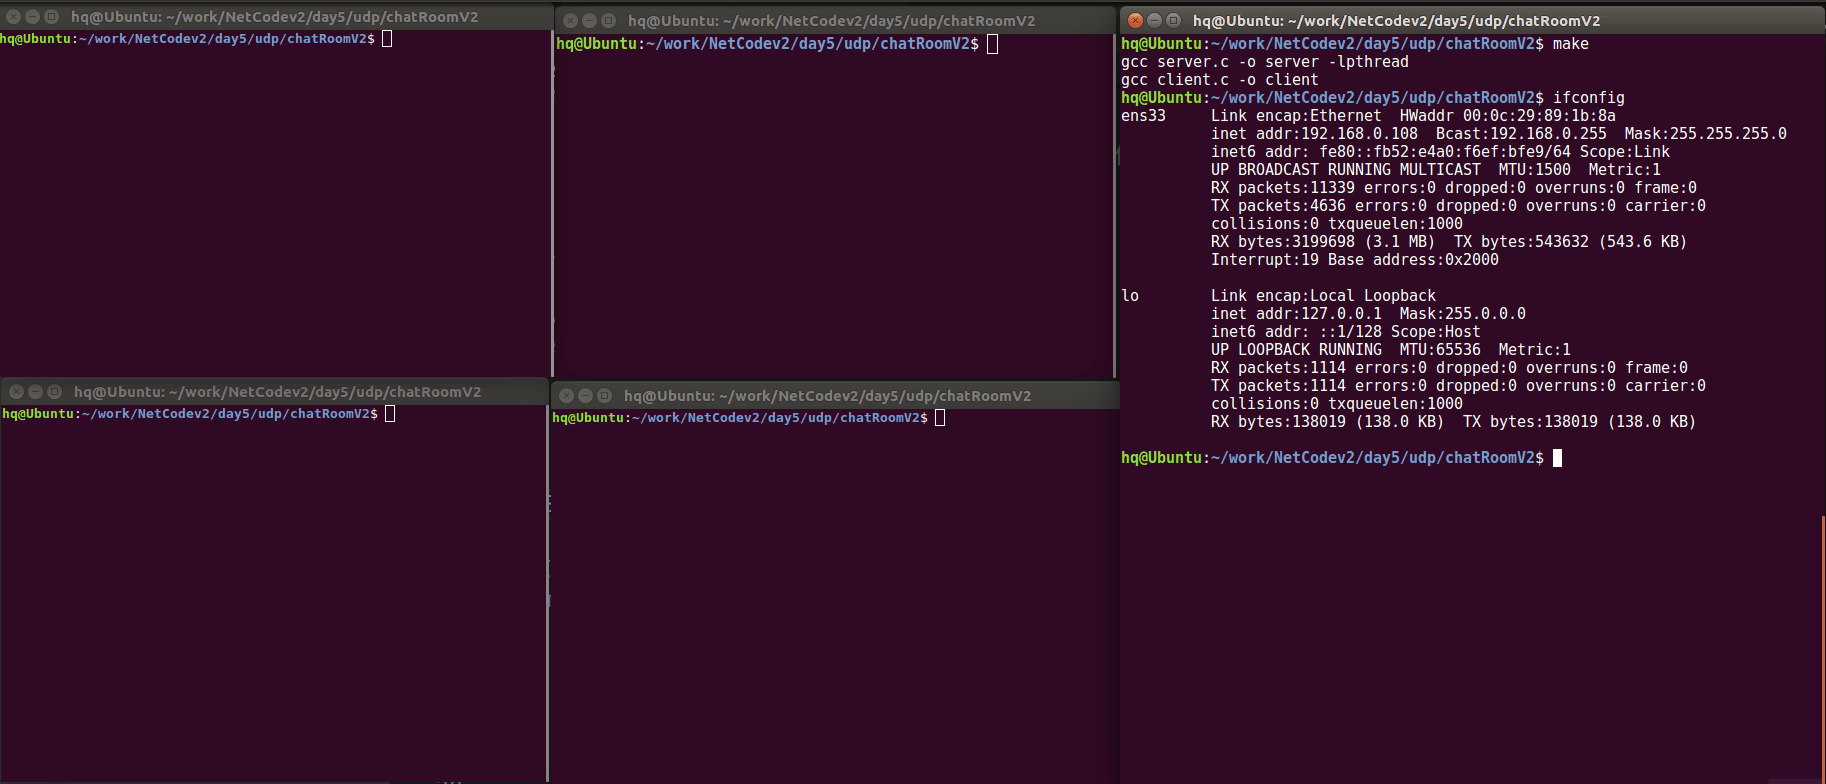Maximize the top-left empty terminal window
Viewport: 1826px width, 784px height.
click(x=51, y=17)
